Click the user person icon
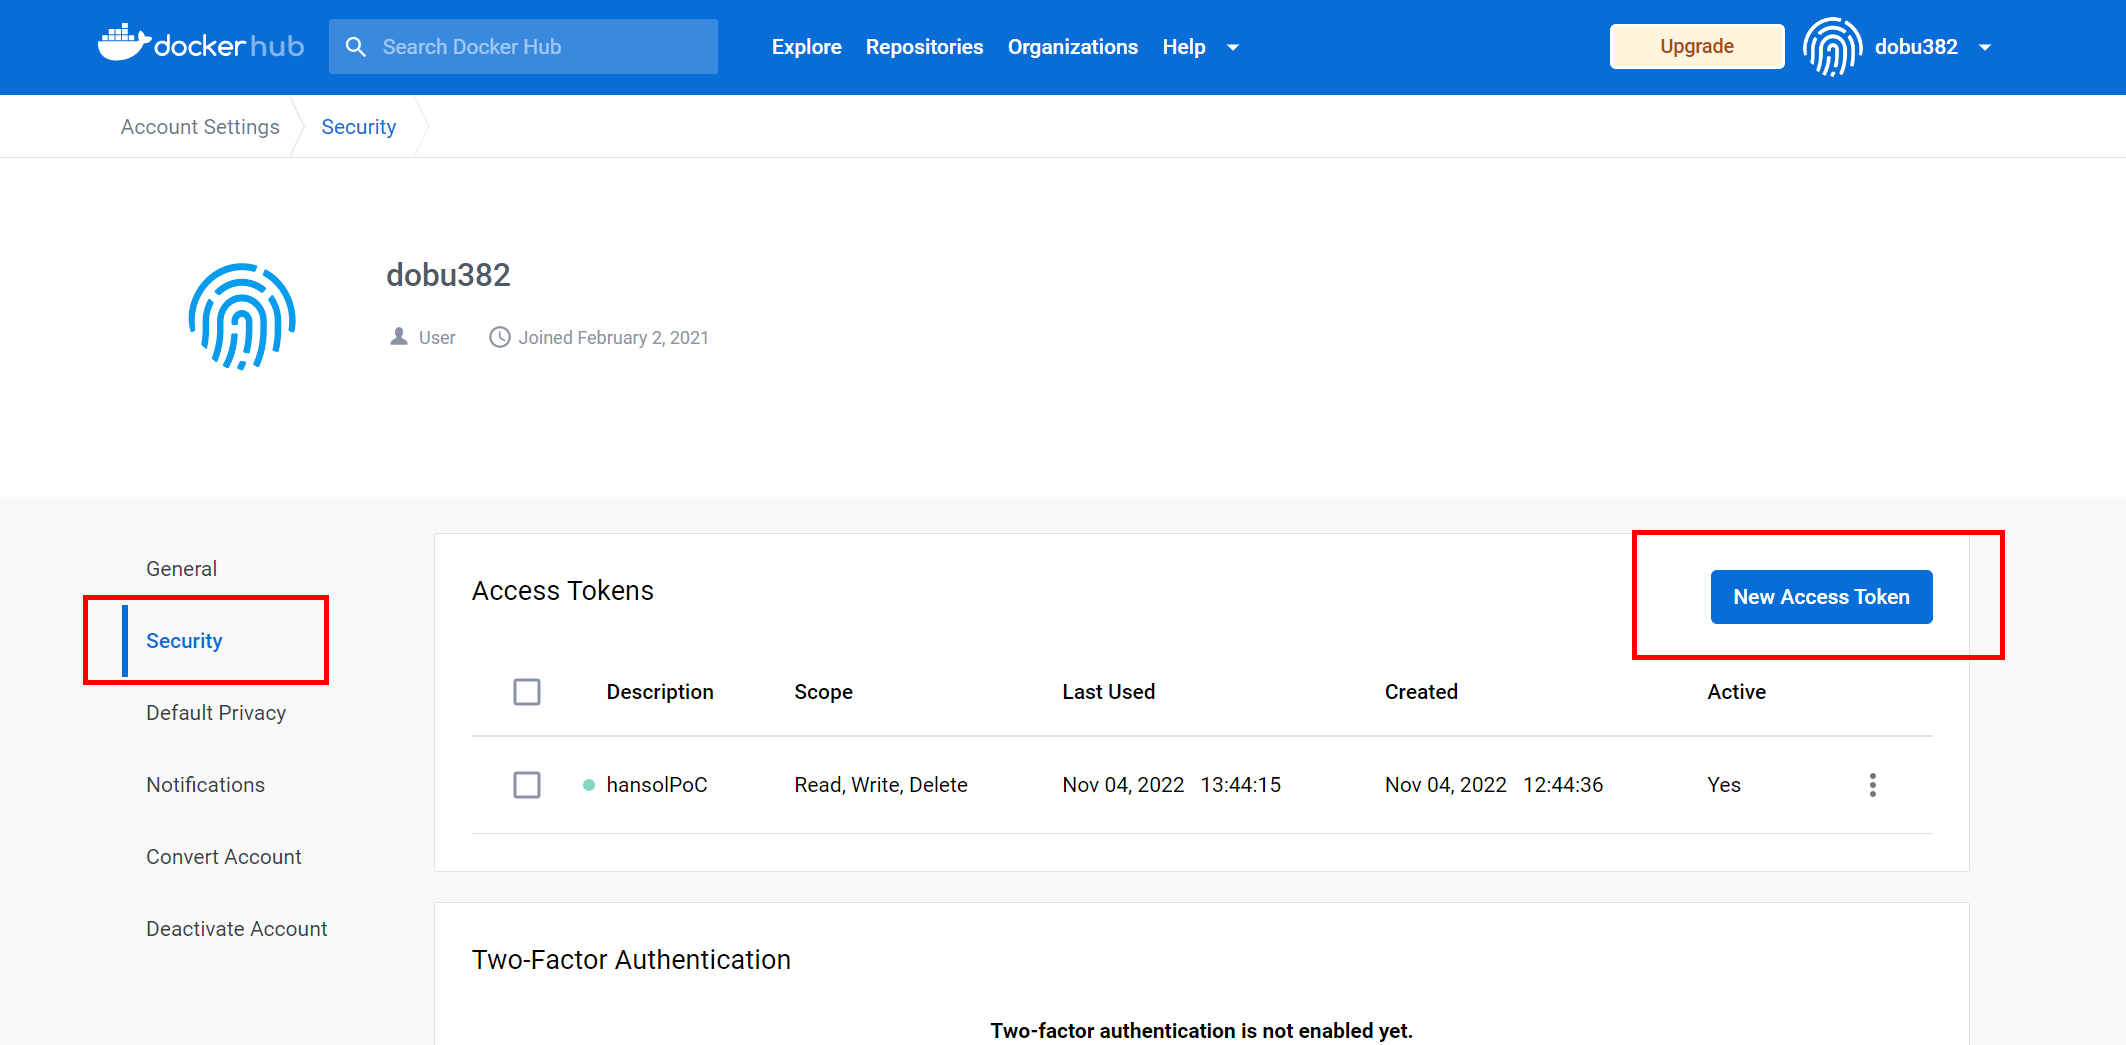 (x=399, y=337)
